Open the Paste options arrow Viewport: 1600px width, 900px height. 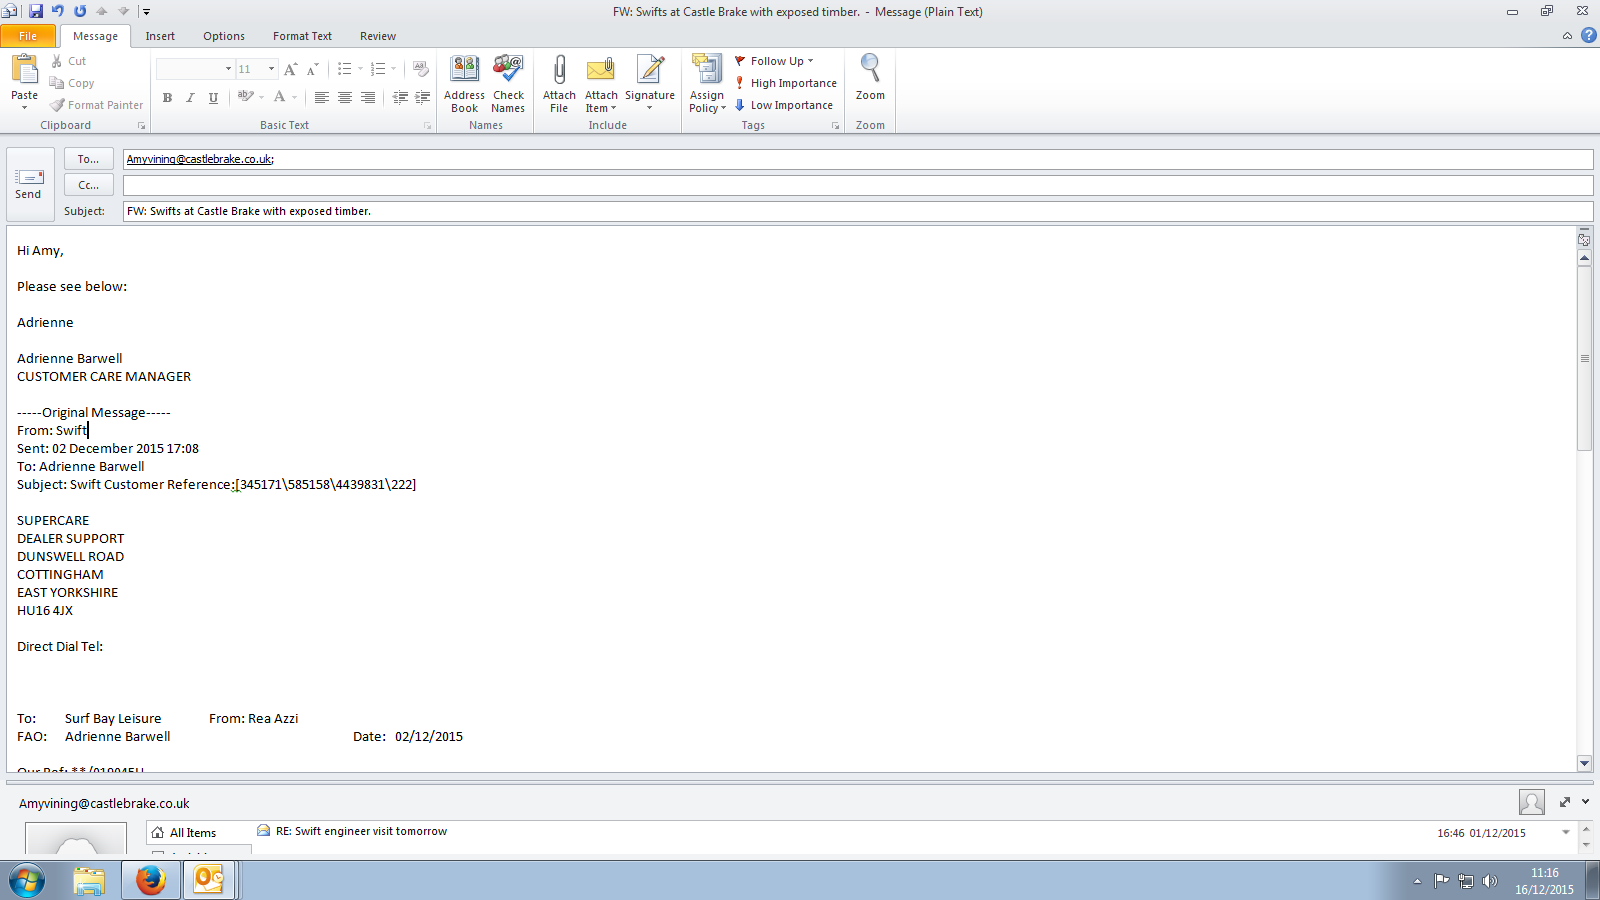pyautogui.click(x=24, y=107)
